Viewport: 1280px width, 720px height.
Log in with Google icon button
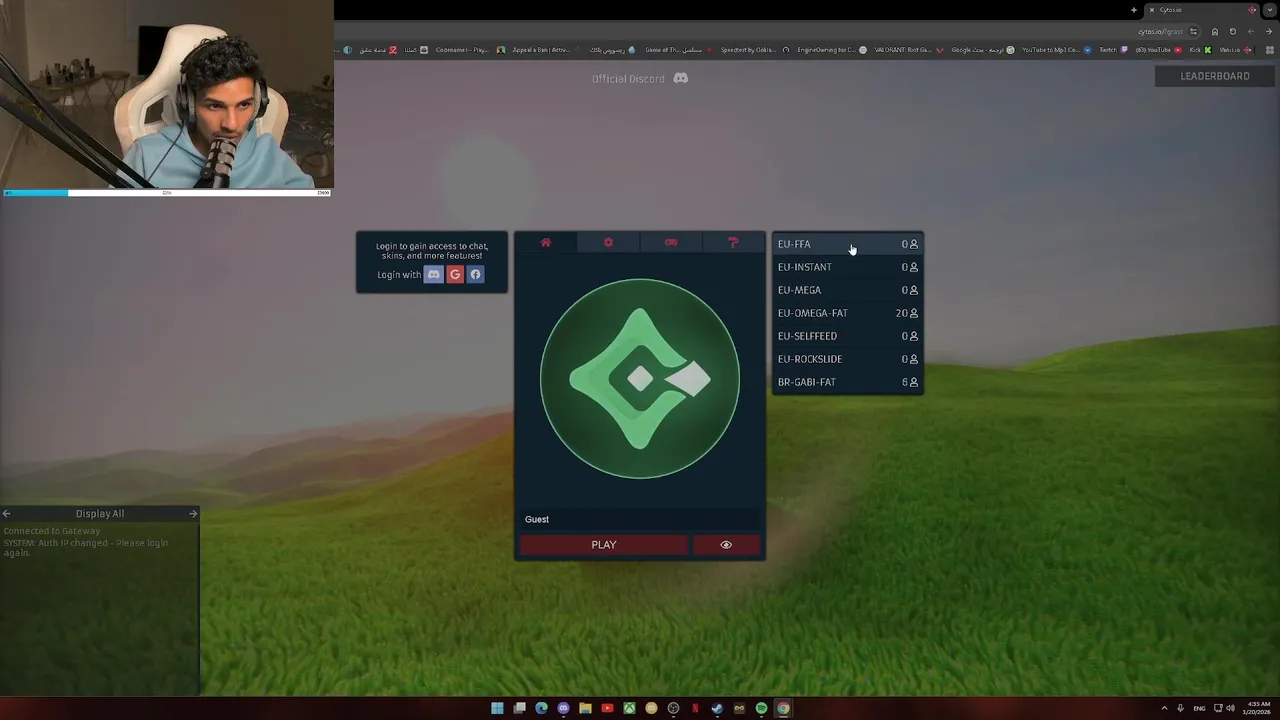[455, 274]
